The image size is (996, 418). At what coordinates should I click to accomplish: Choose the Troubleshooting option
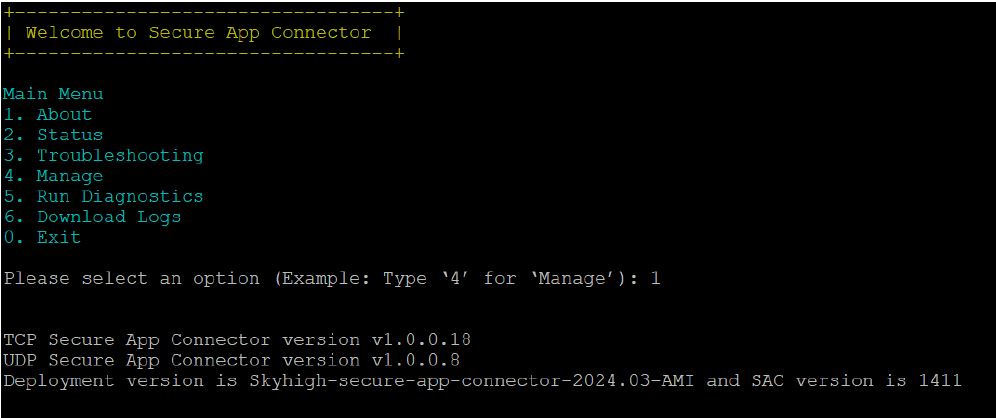coord(104,156)
